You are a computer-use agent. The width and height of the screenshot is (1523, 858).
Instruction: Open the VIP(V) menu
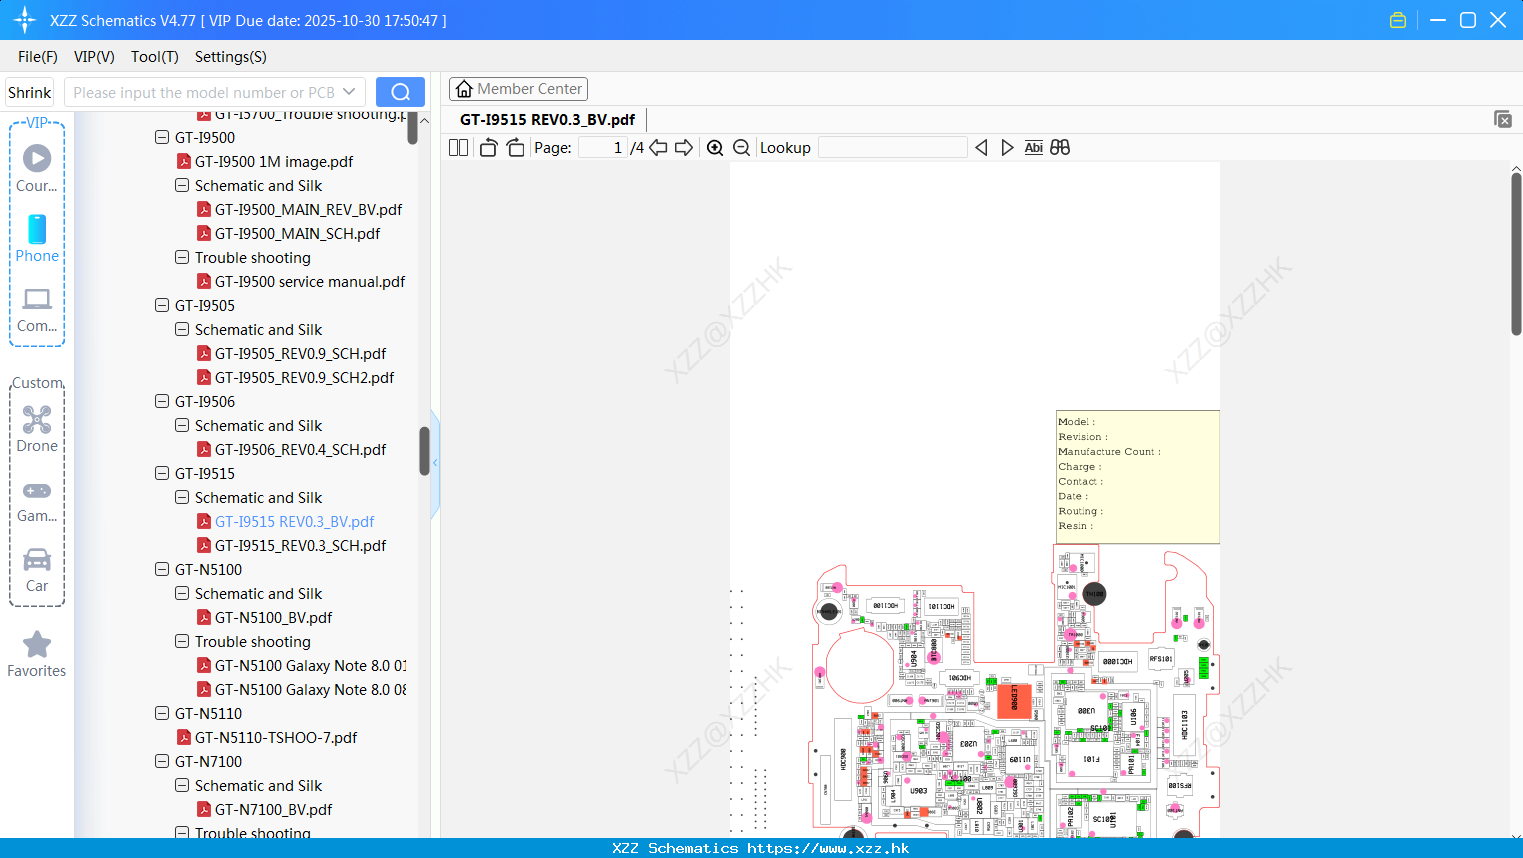[94, 57]
